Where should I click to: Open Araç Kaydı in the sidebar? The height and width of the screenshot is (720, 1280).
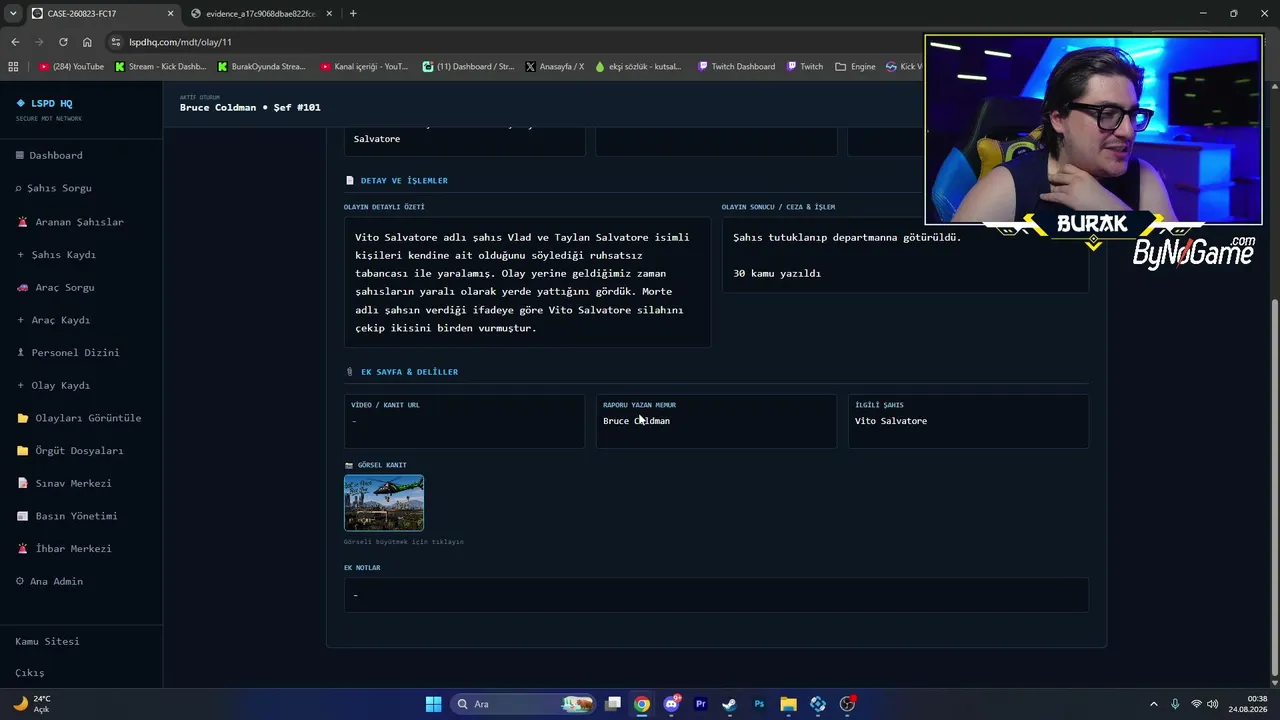(54, 320)
